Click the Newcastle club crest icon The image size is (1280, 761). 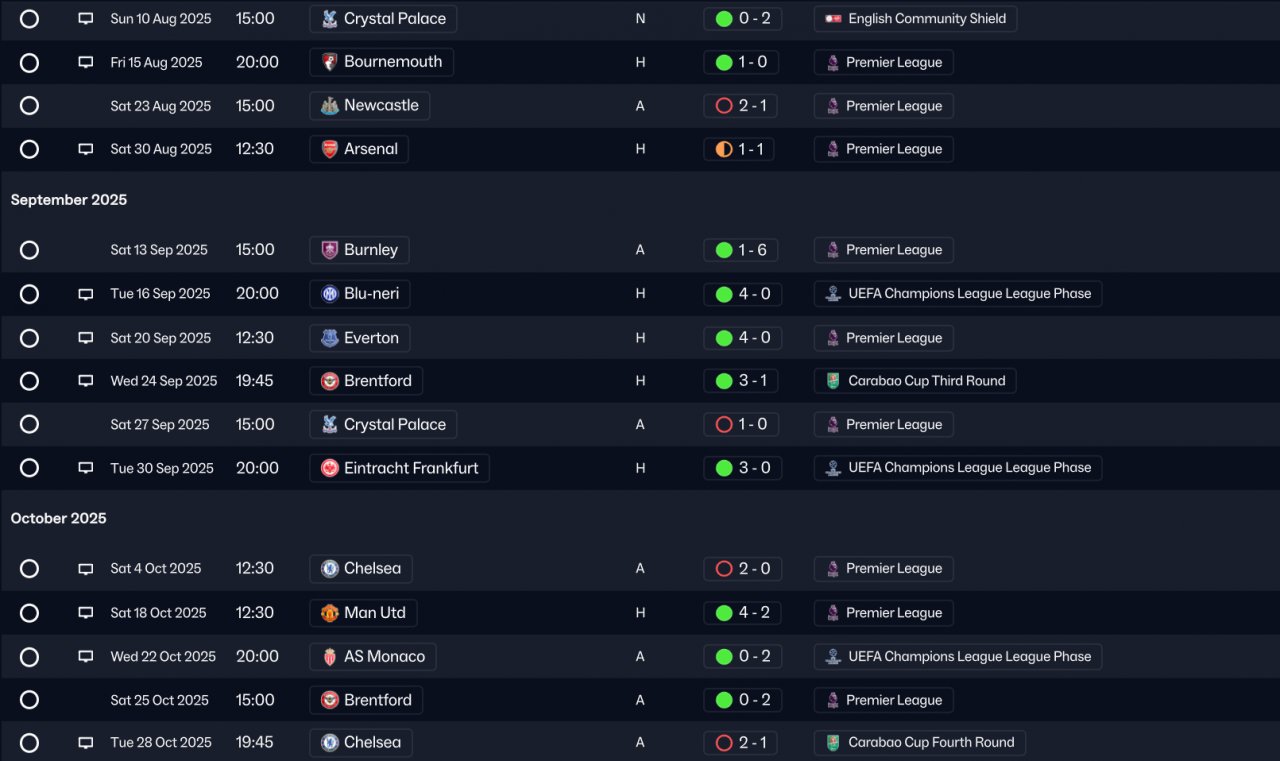[330, 106]
